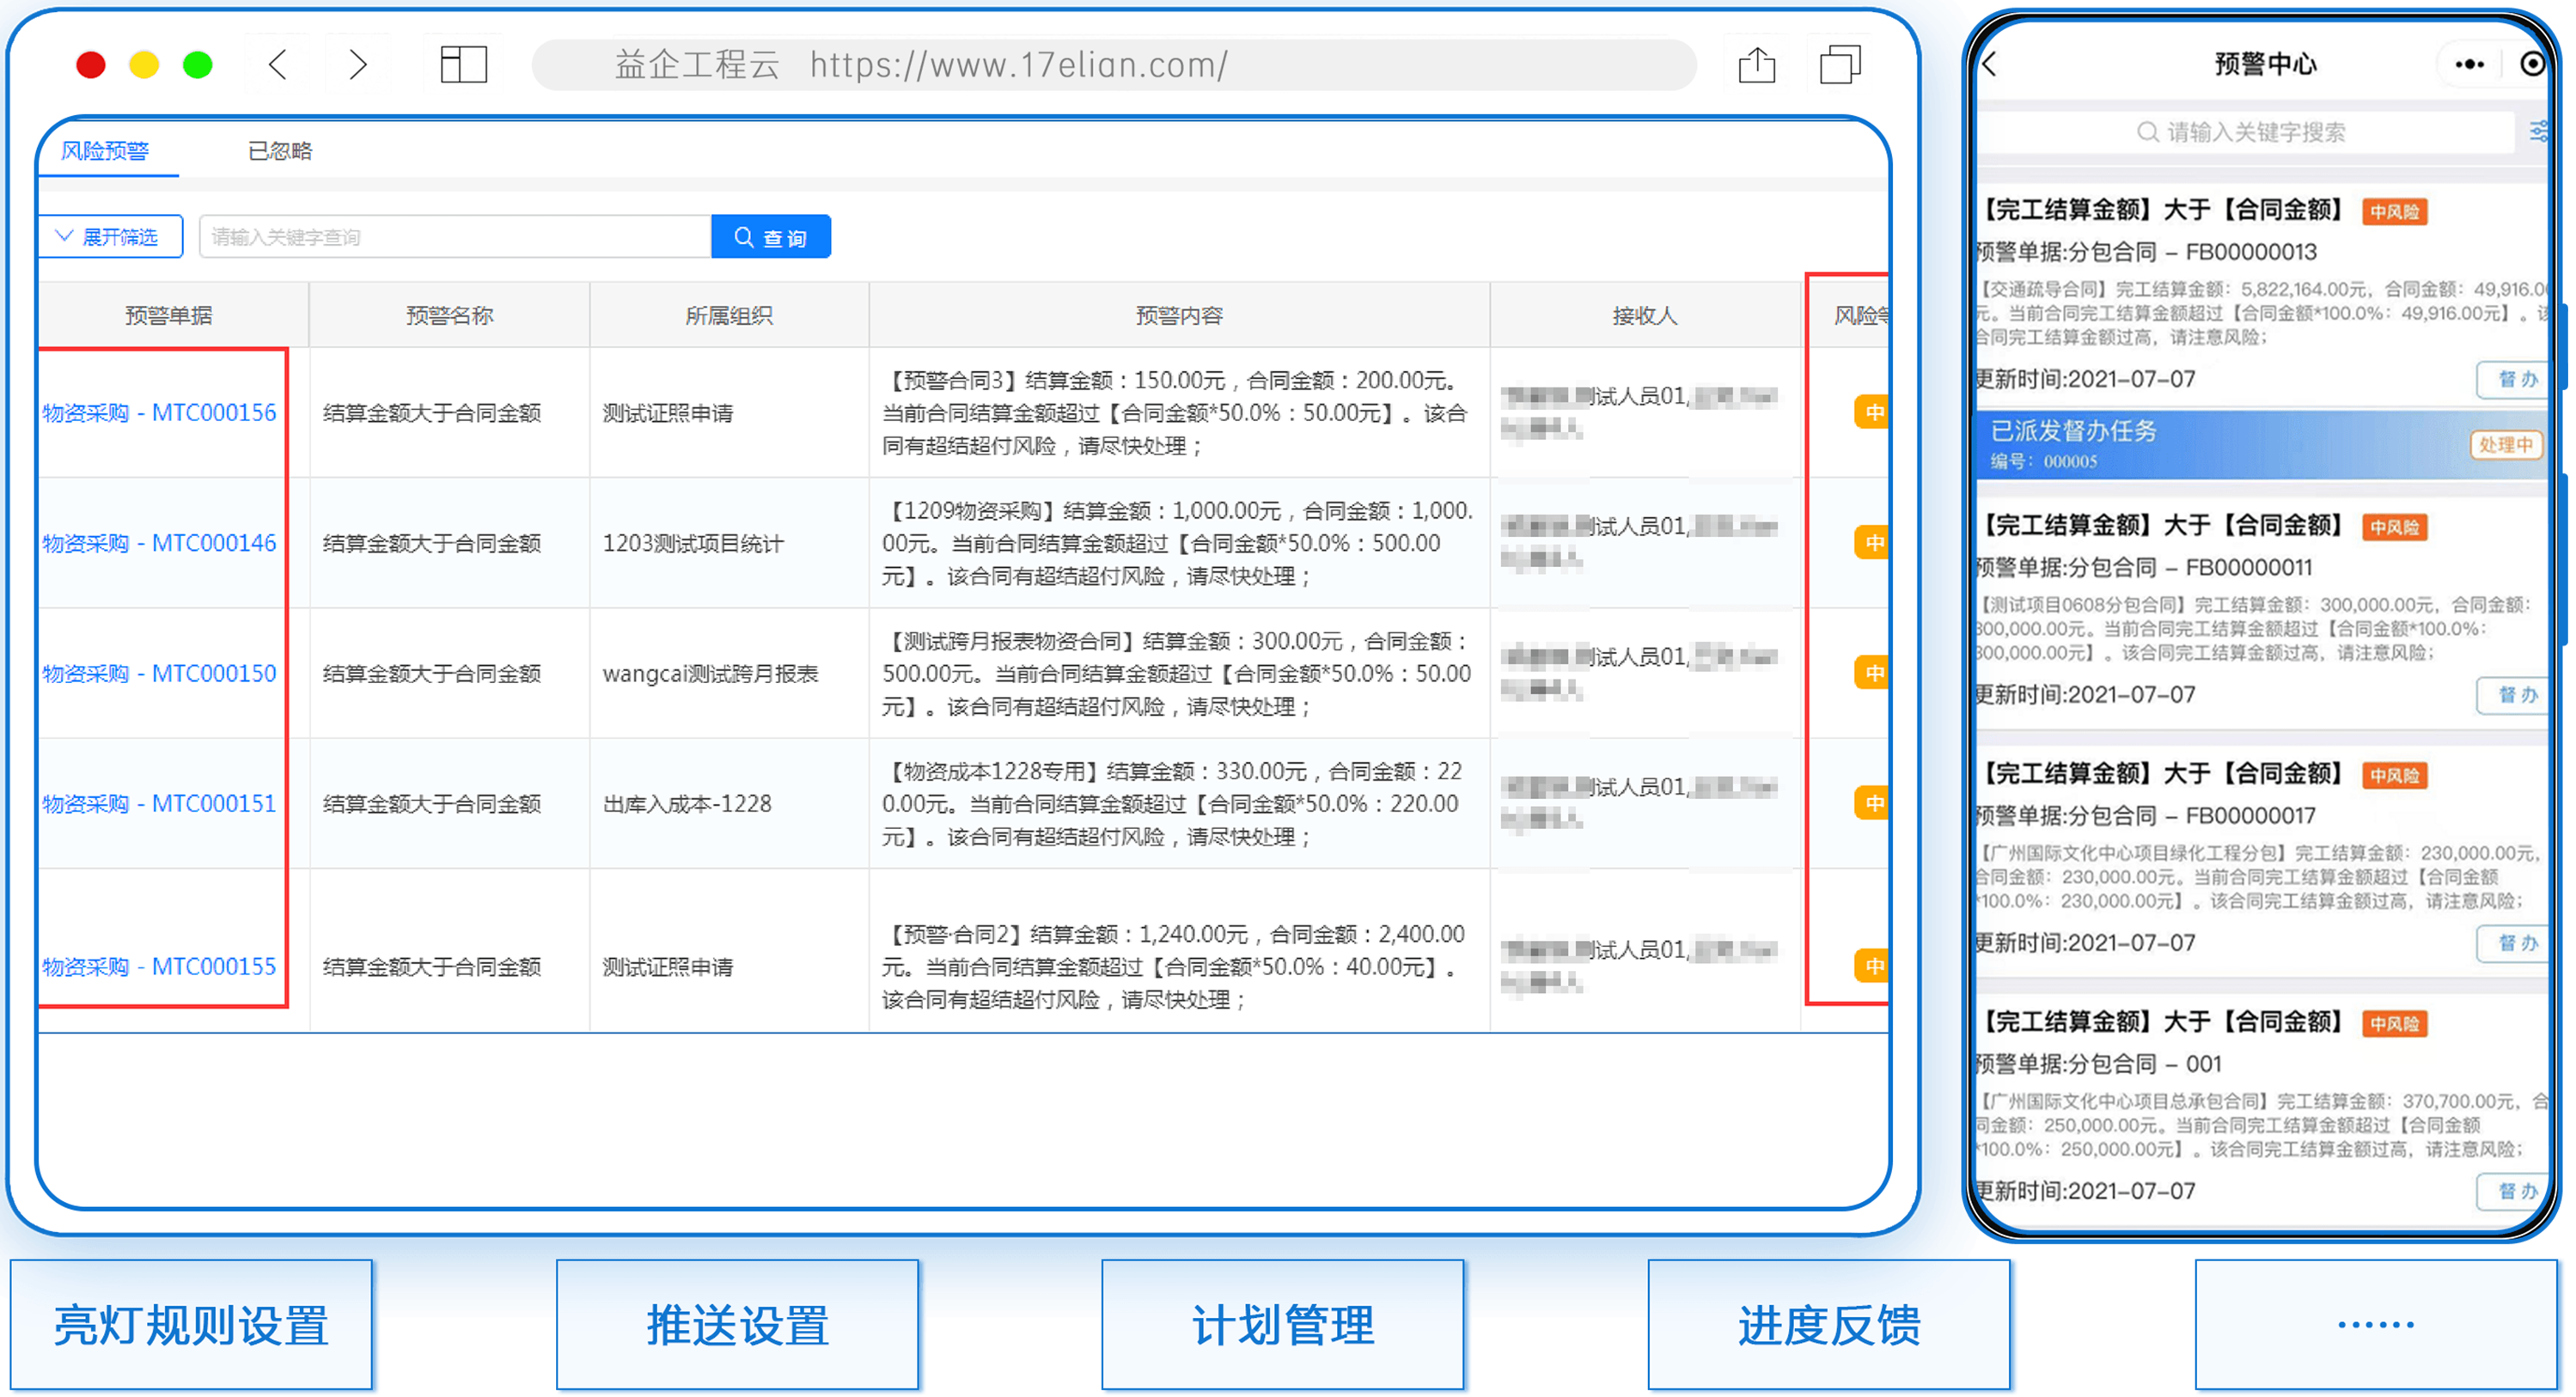
Task: Click the 查询 search button
Action: tap(771, 237)
